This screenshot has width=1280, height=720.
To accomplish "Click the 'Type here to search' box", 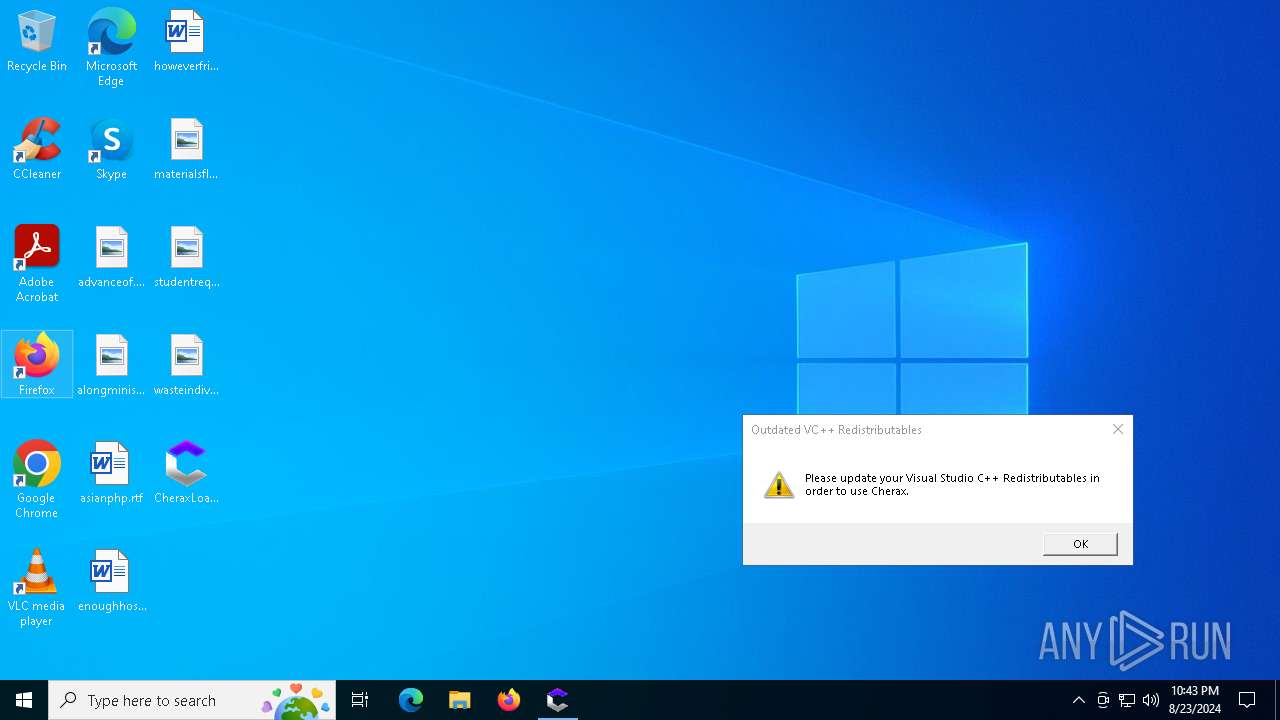I will (192, 700).
